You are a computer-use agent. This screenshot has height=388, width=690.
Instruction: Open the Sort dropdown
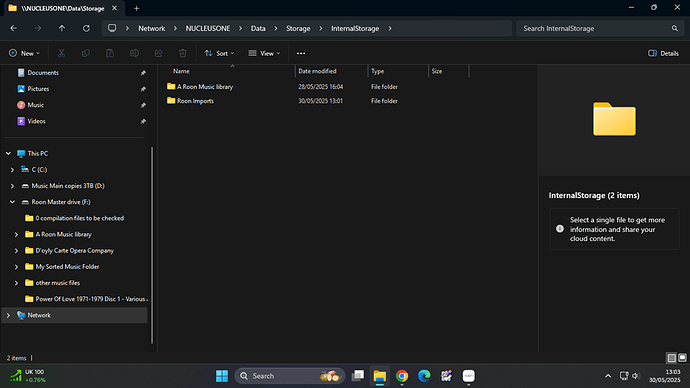tap(219, 53)
